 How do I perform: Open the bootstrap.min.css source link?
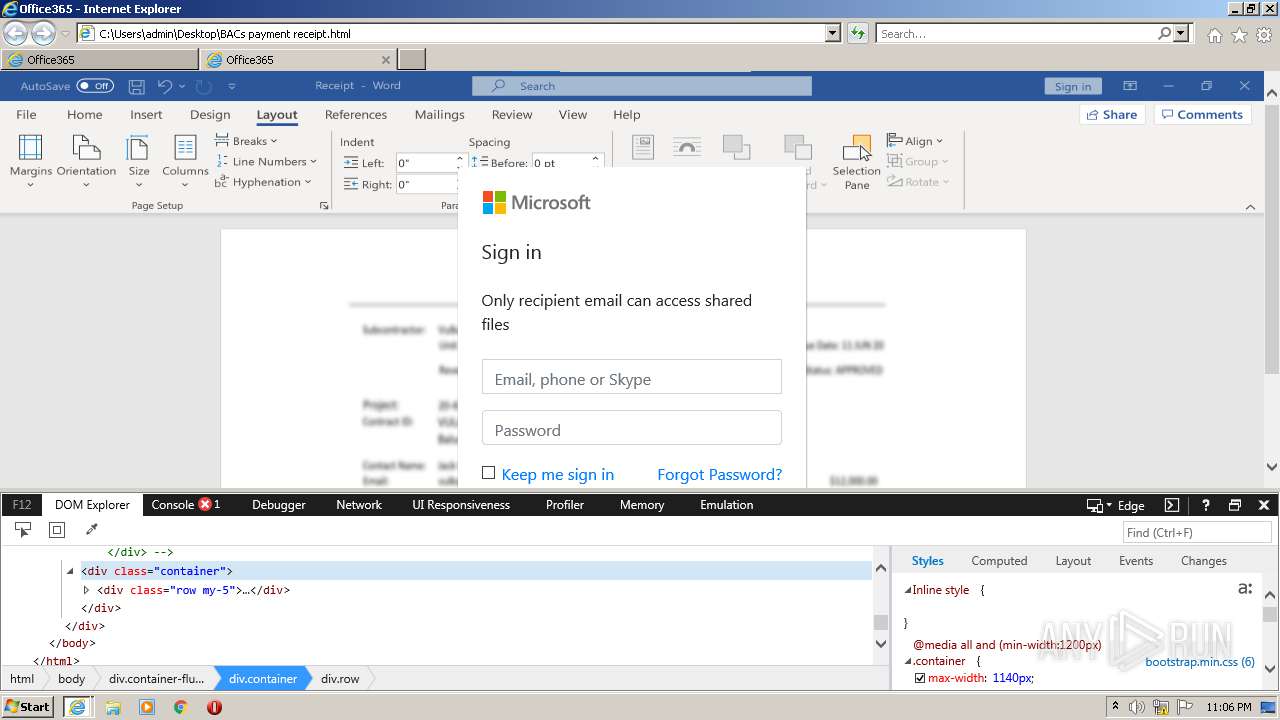1200,662
